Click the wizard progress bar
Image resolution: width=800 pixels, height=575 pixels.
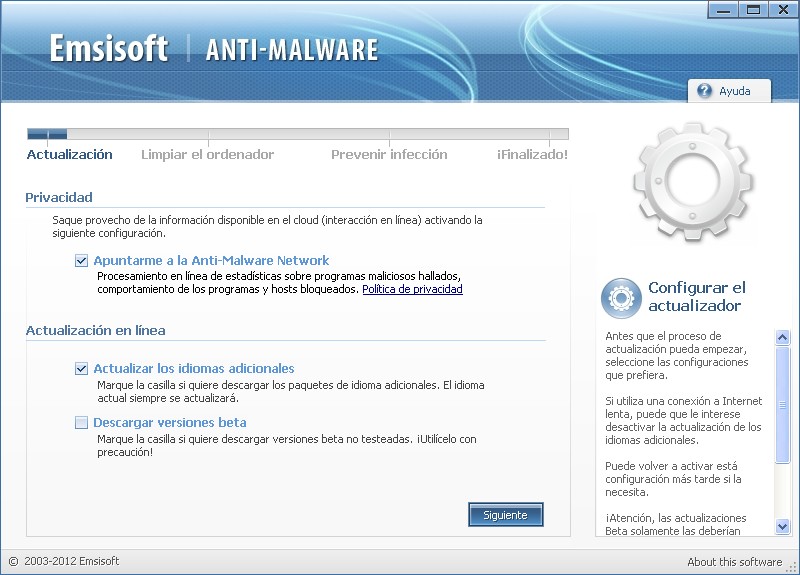pyautogui.click(x=298, y=134)
